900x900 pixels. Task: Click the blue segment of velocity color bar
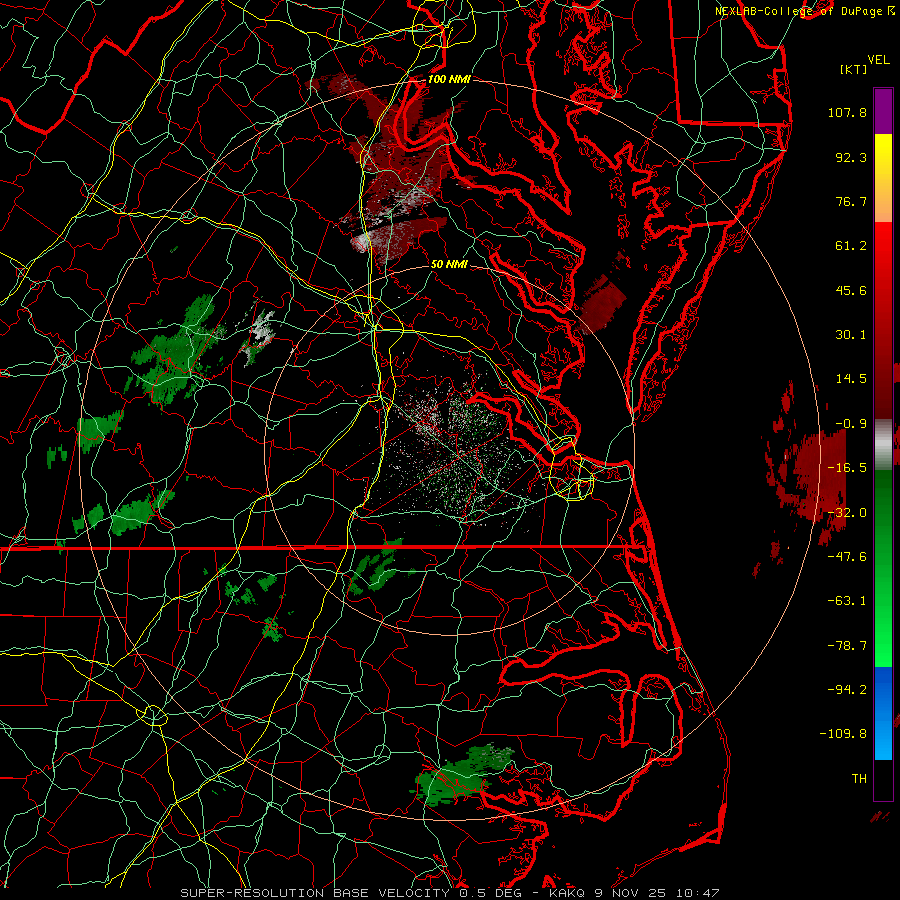[883, 713]
